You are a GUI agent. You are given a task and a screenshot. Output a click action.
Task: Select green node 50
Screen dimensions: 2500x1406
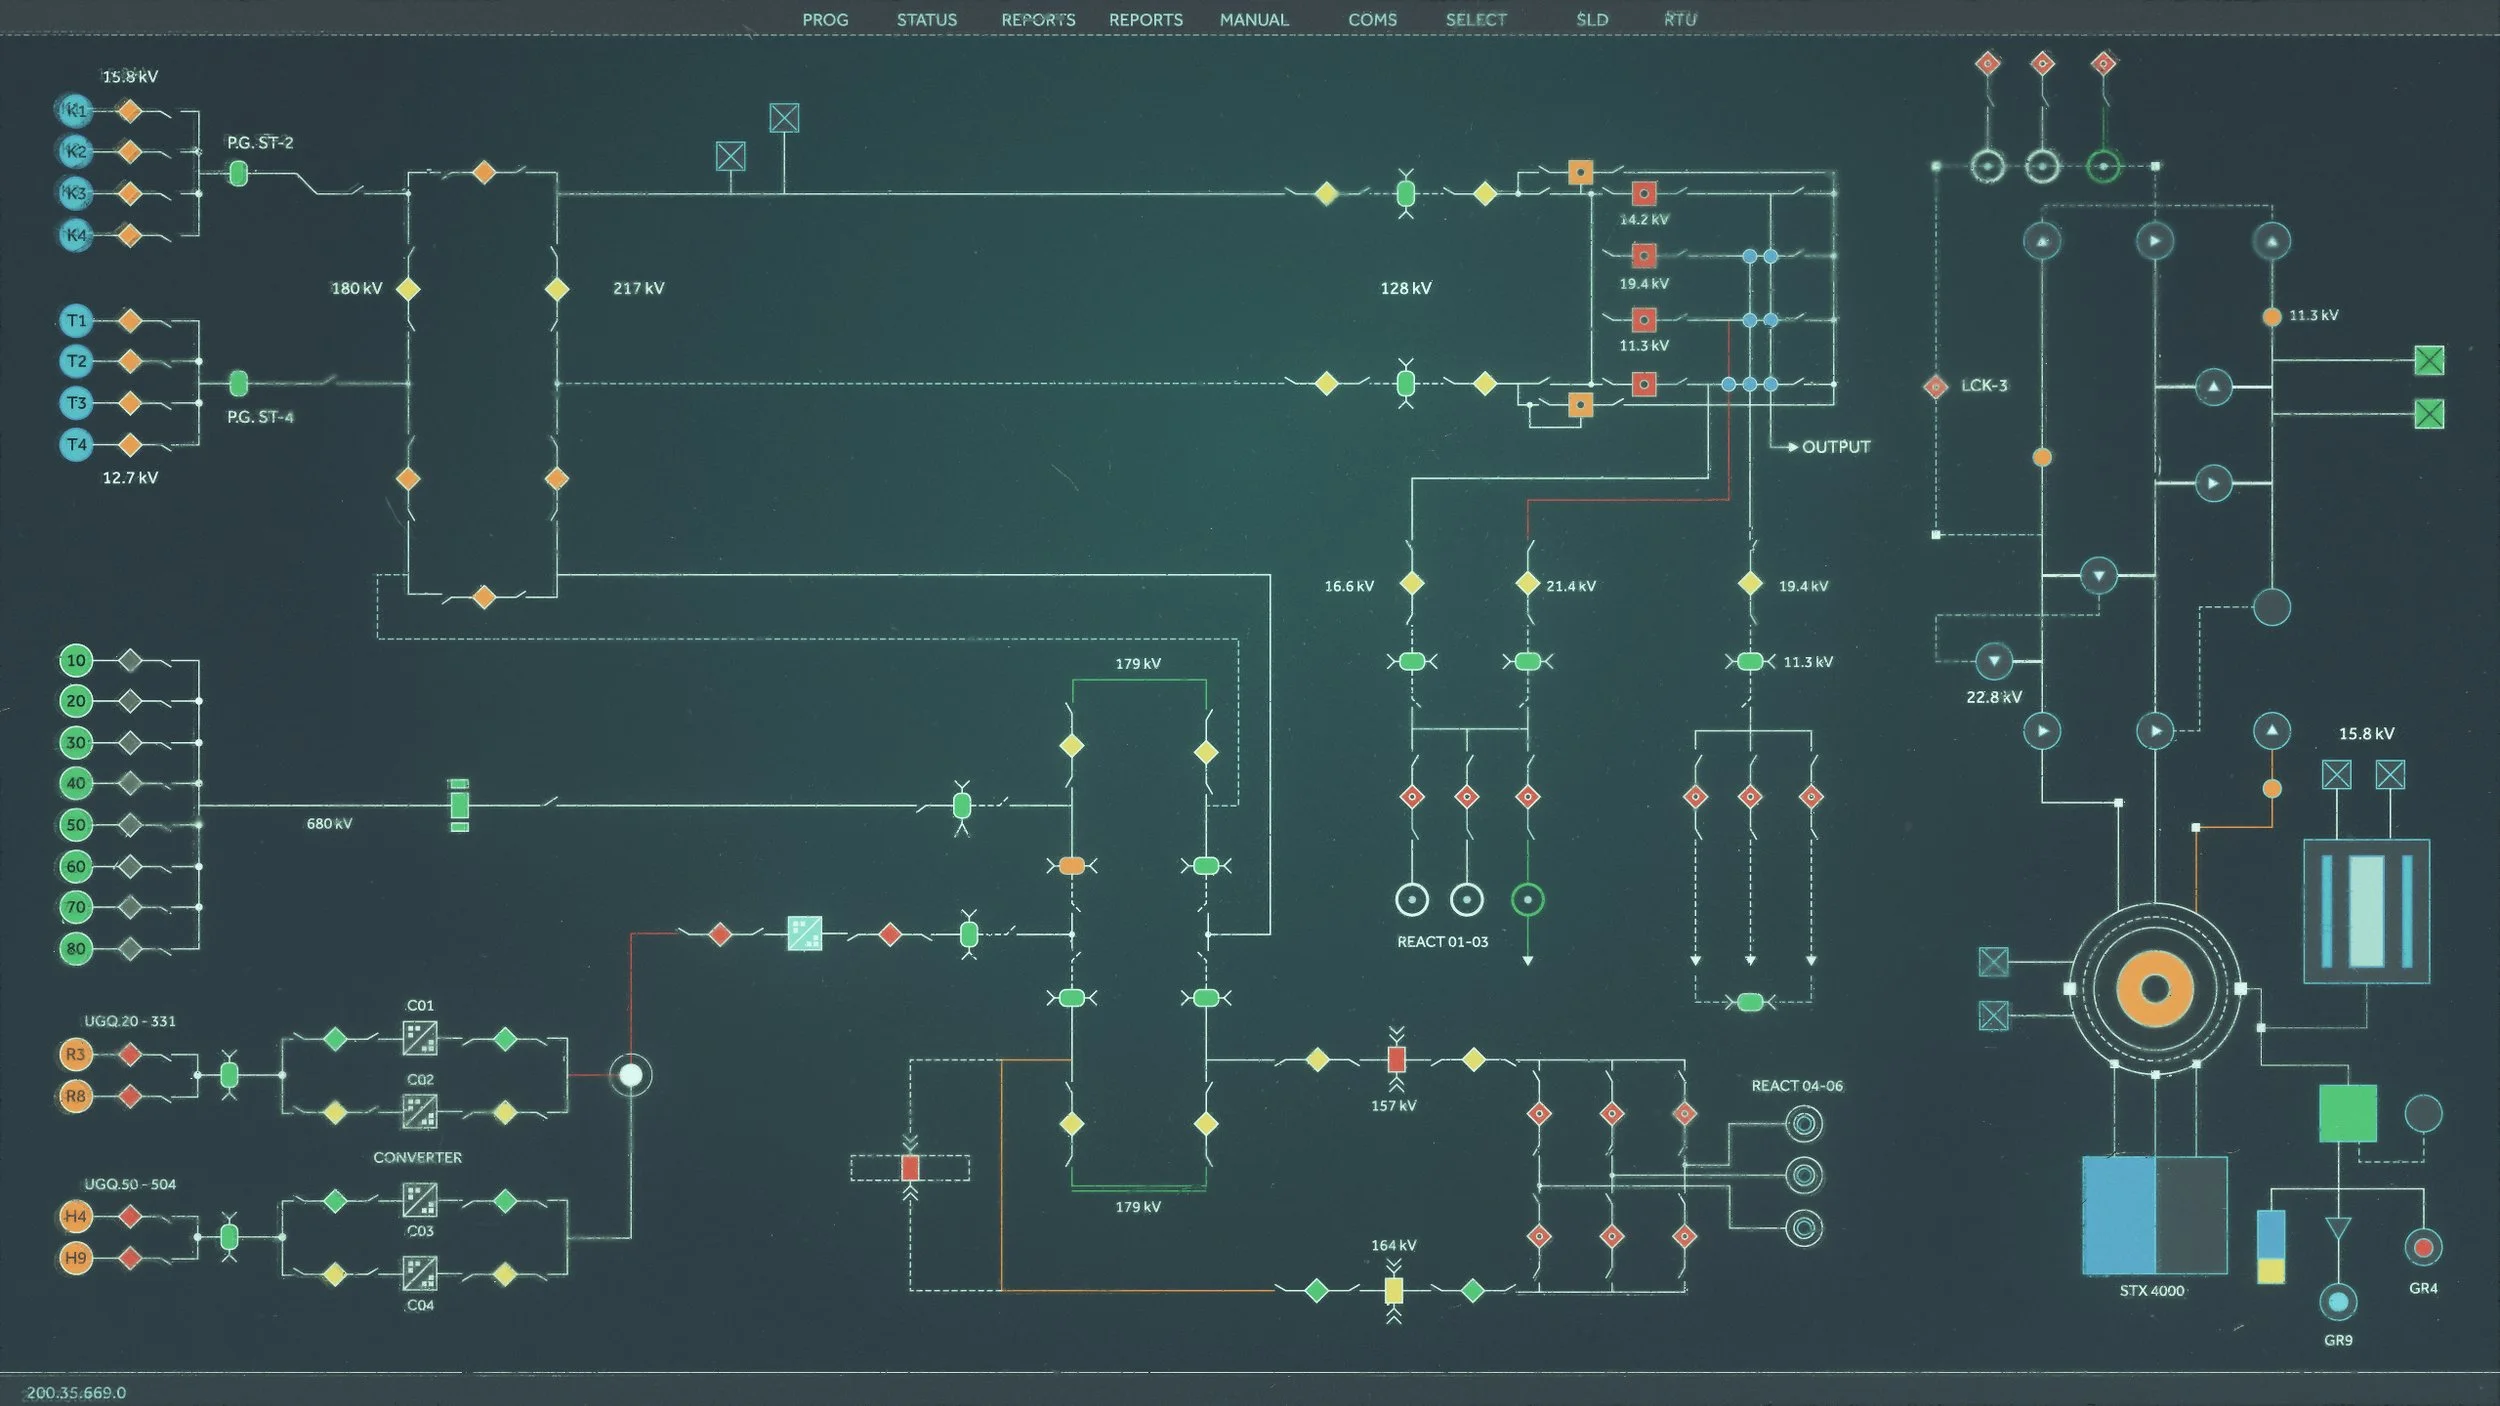pyautogui.click(x=76, y=825)
